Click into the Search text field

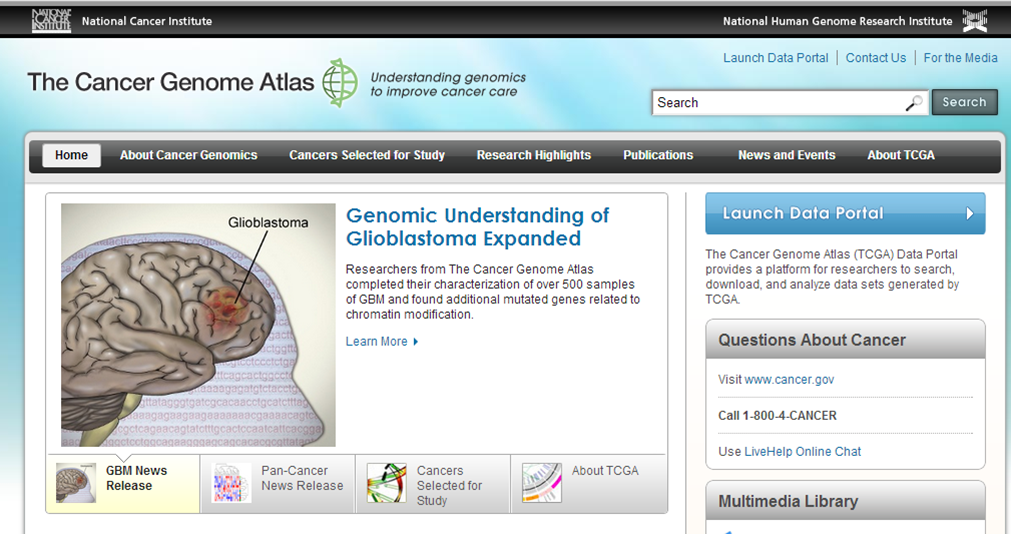coord(778,103)
